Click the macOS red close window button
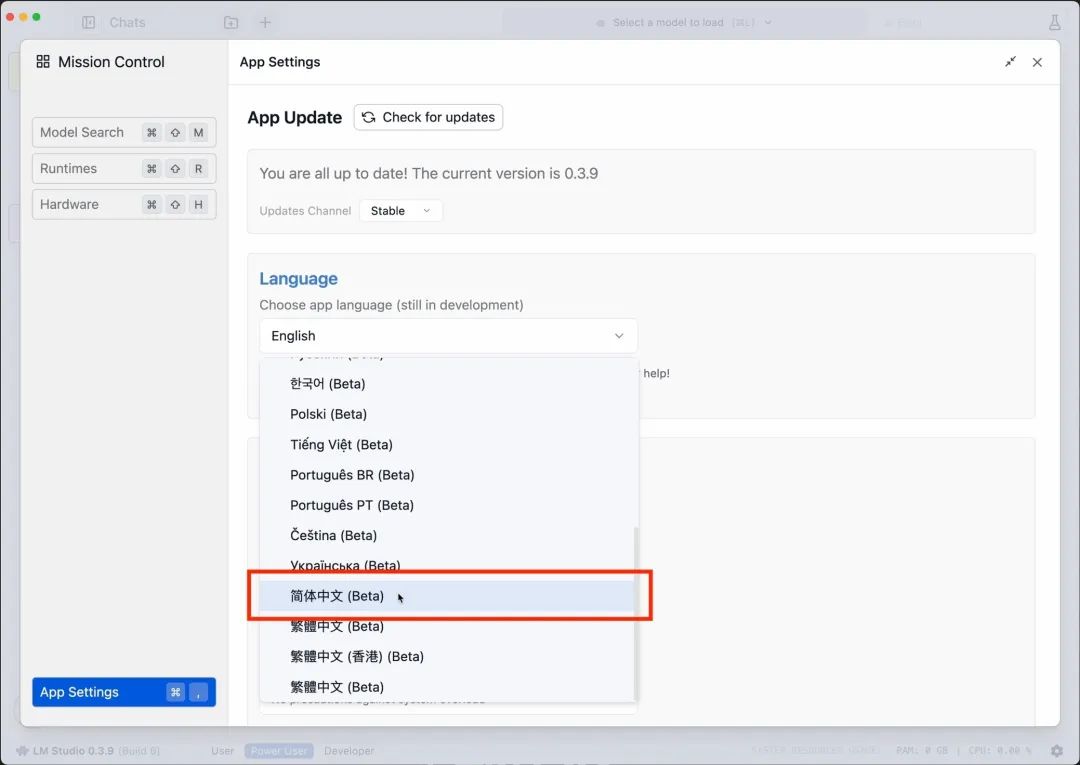Viewport: 1080px width, 765px height. pos(10,17)
